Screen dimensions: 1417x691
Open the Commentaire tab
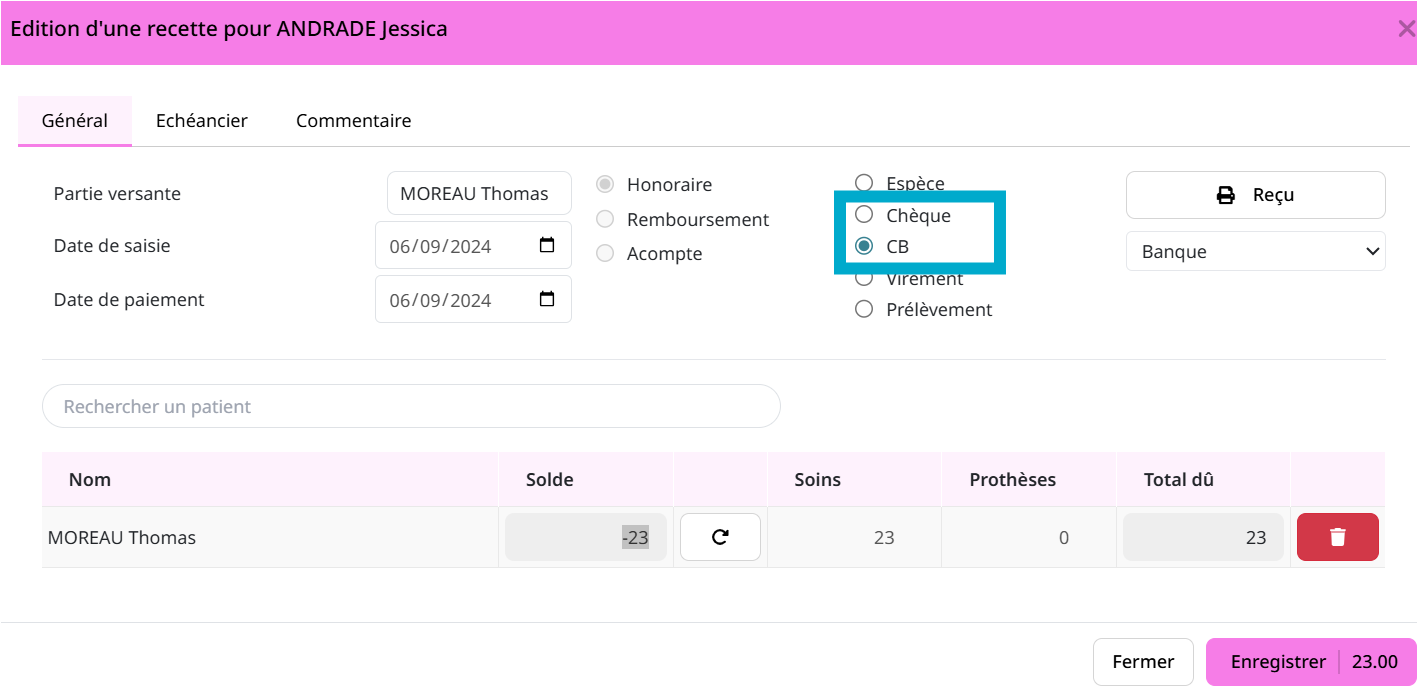(x=353, y=121)
